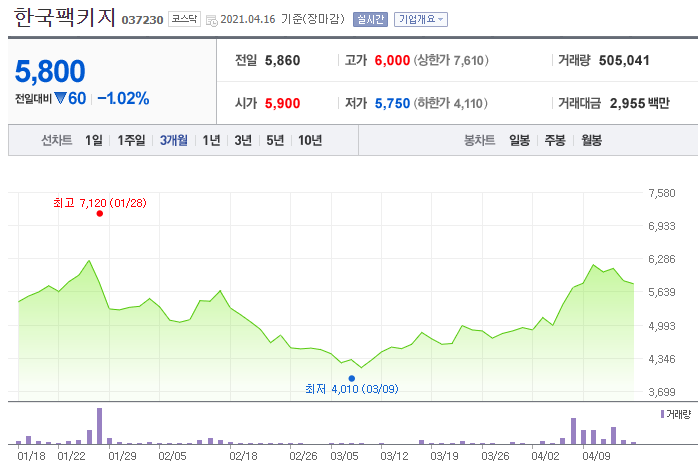This screenshot has height=474, width=698.
Task: Select the 1일 line chart tab
Action: coord(94,141)
